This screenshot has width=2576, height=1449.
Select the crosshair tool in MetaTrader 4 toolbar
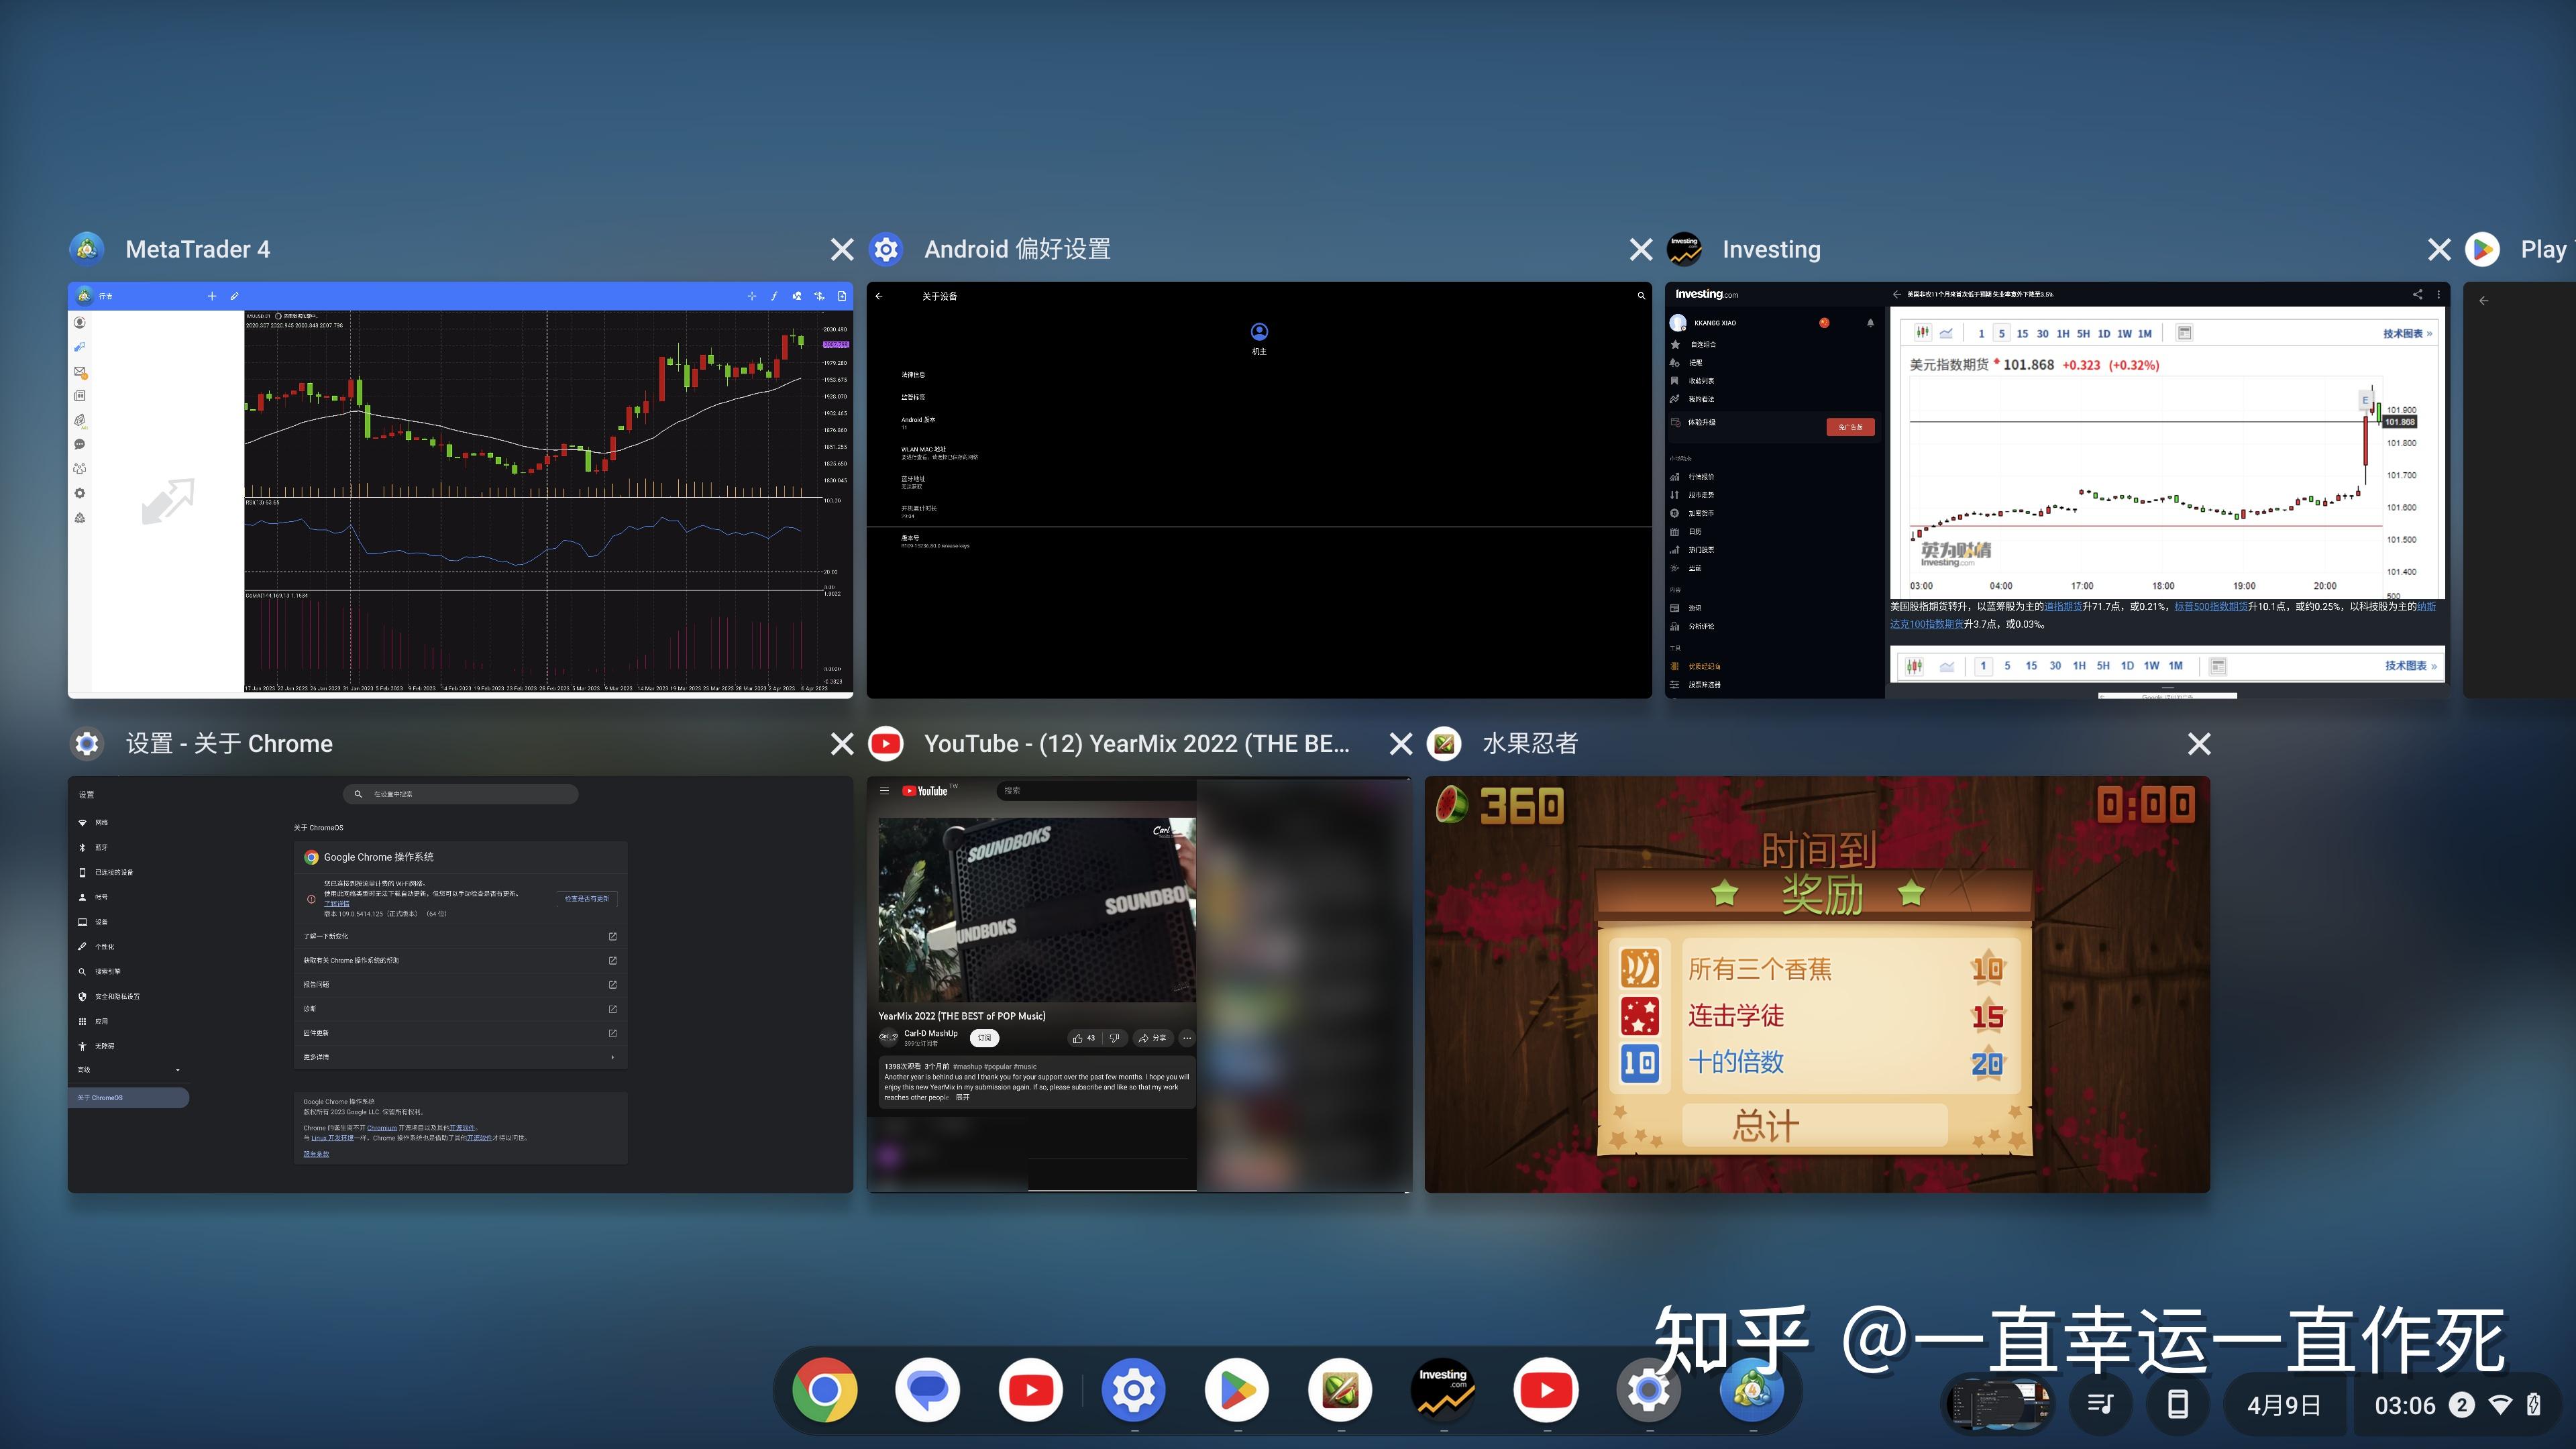(752, 296)
